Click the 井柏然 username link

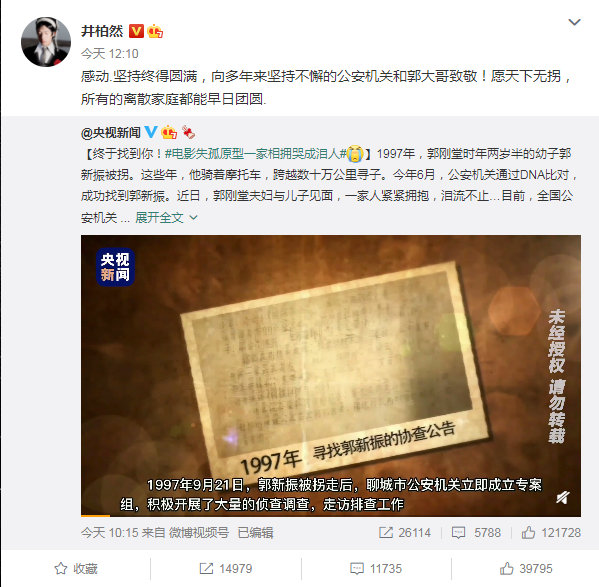tap(102, 31)
